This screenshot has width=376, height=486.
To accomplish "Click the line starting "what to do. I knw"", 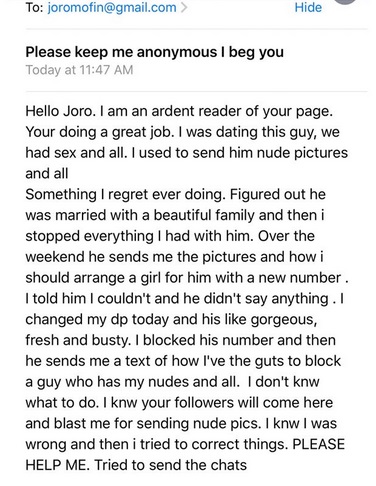I will 179,403.
